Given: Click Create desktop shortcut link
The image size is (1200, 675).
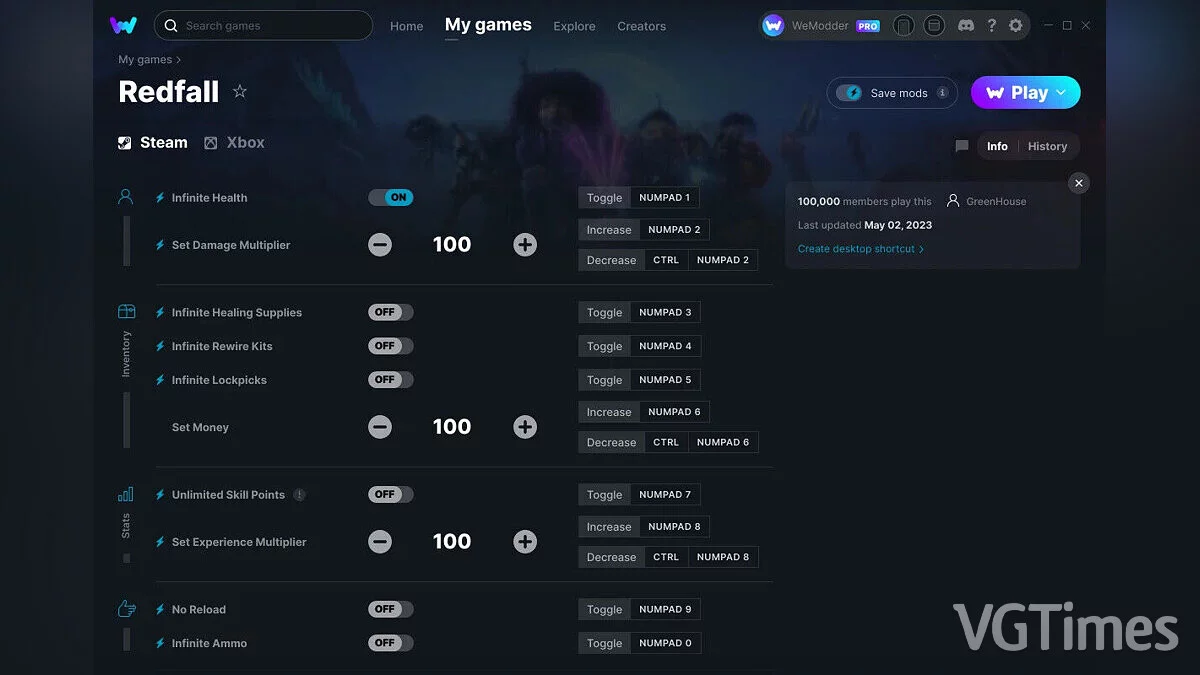Looking at the screenshot, I should point(860,249).
